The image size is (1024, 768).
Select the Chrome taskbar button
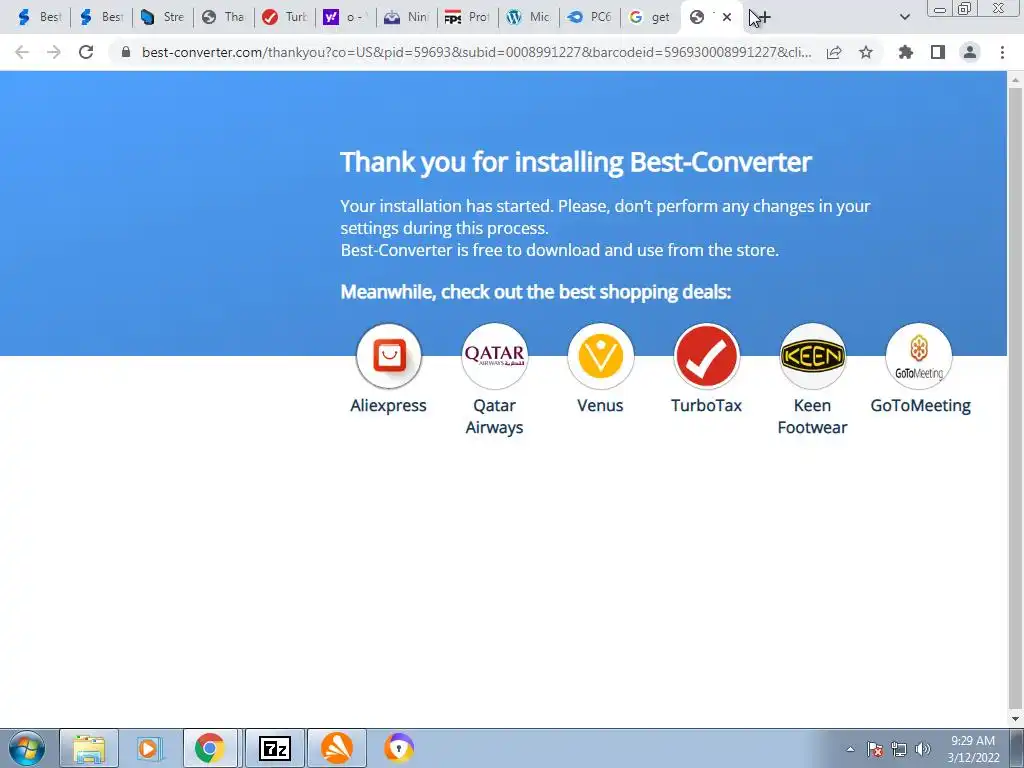210,748
